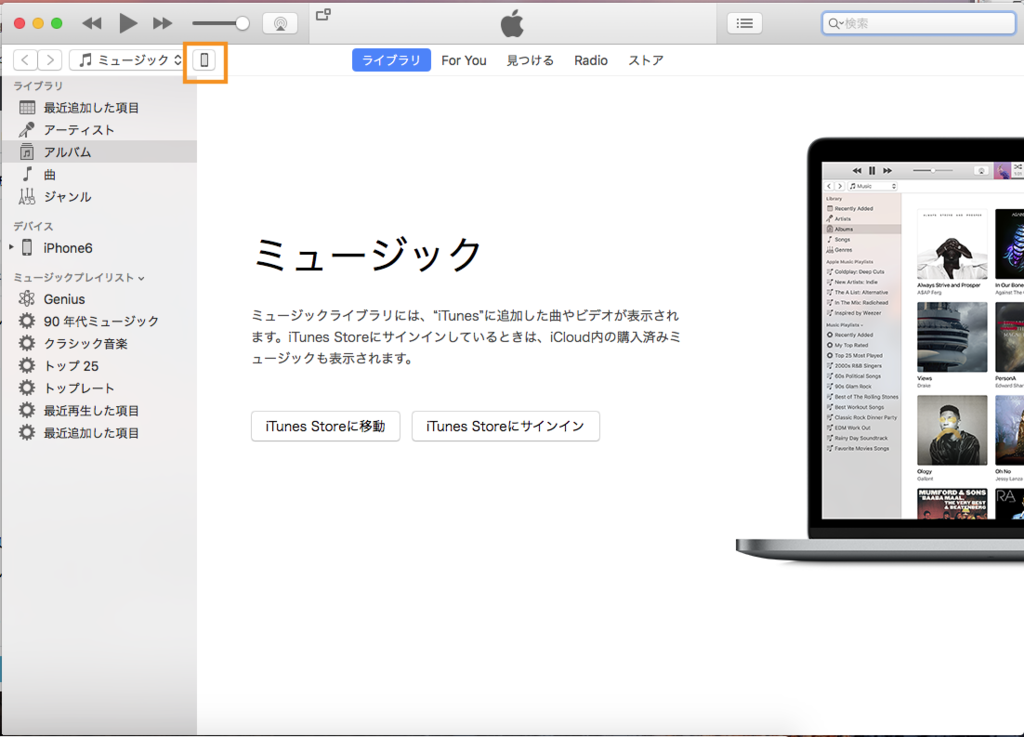Open the ミュージック media type dropdown

[127, 60]
